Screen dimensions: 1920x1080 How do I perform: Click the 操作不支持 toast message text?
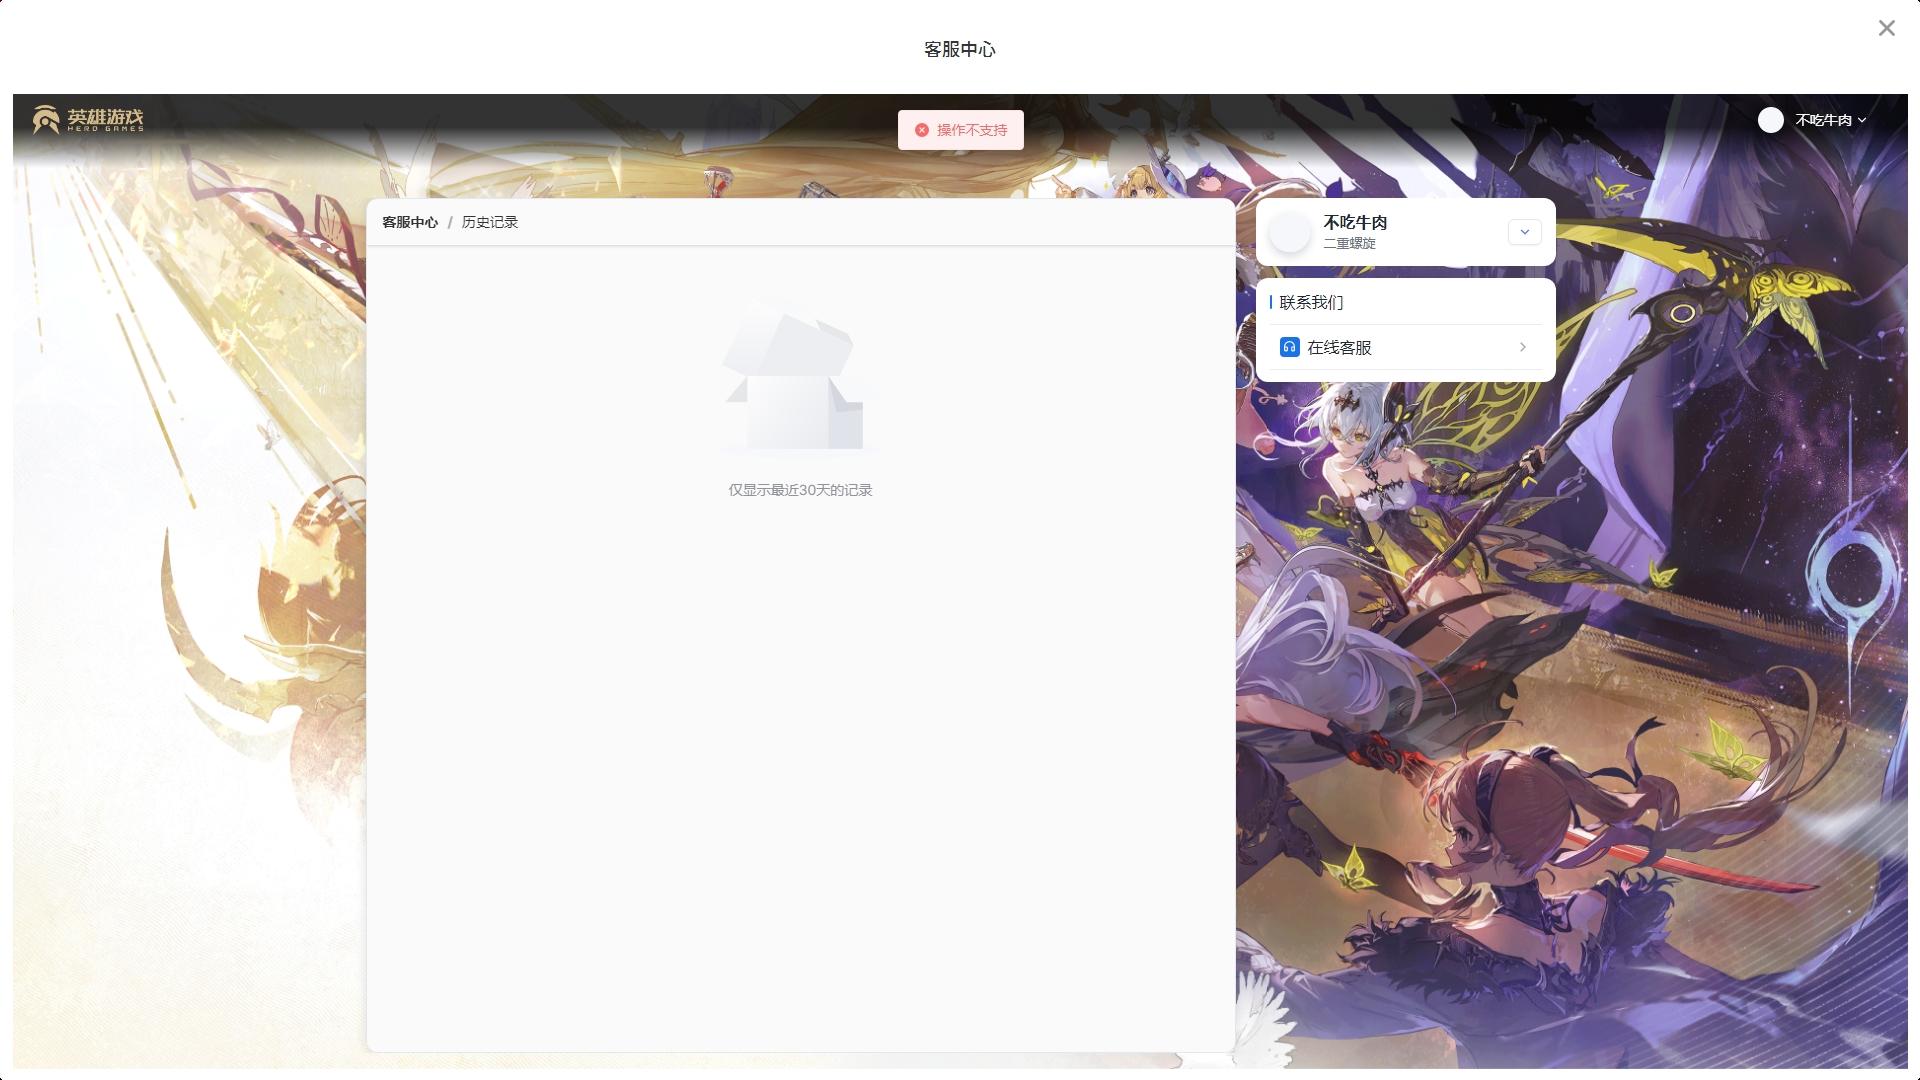pyautogui.click(x=971, y=130)
